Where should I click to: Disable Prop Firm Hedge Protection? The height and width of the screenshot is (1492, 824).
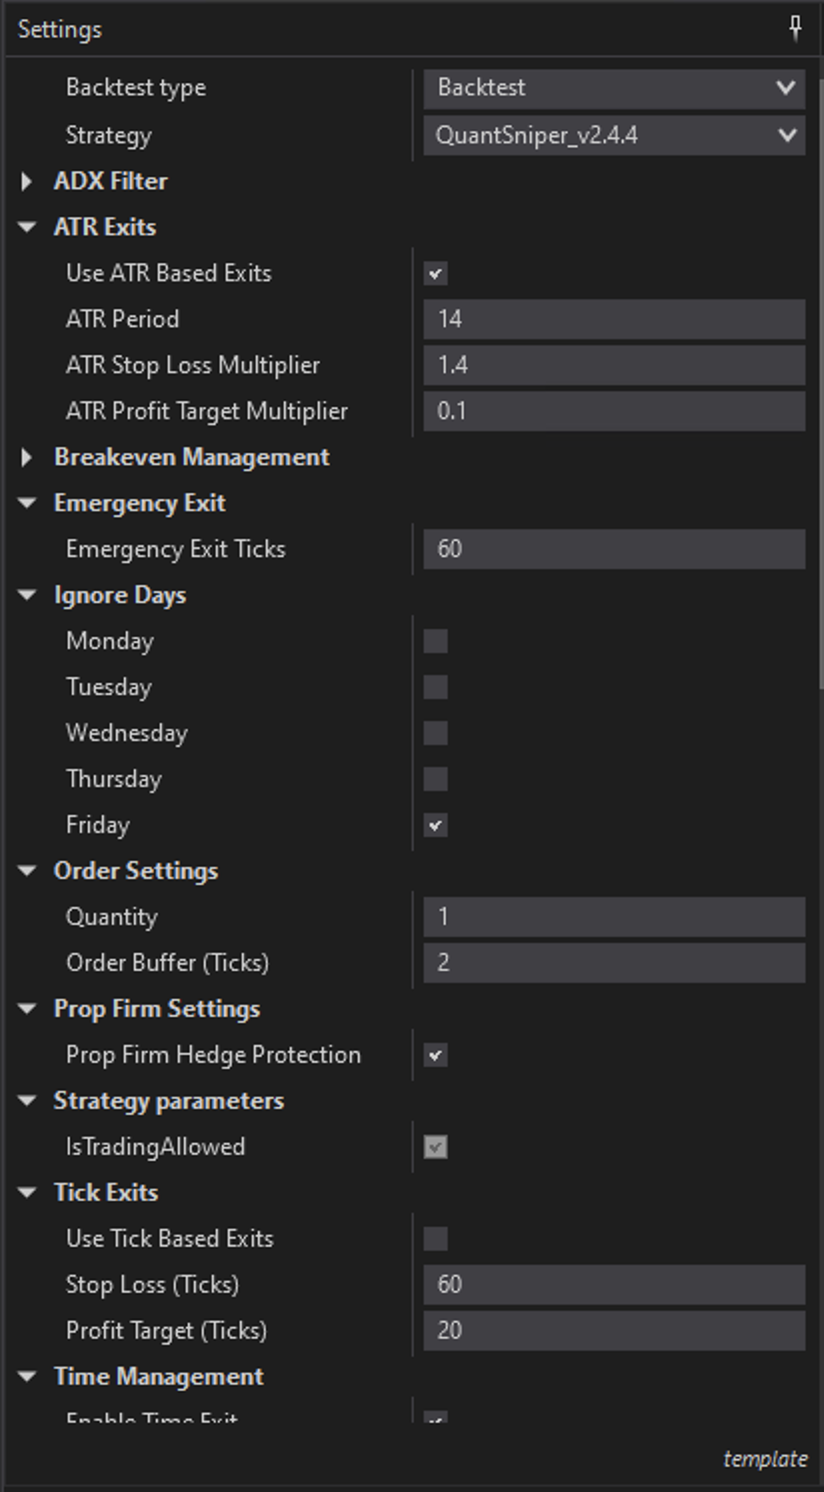pyautogui.click(x=435, y=1055)
